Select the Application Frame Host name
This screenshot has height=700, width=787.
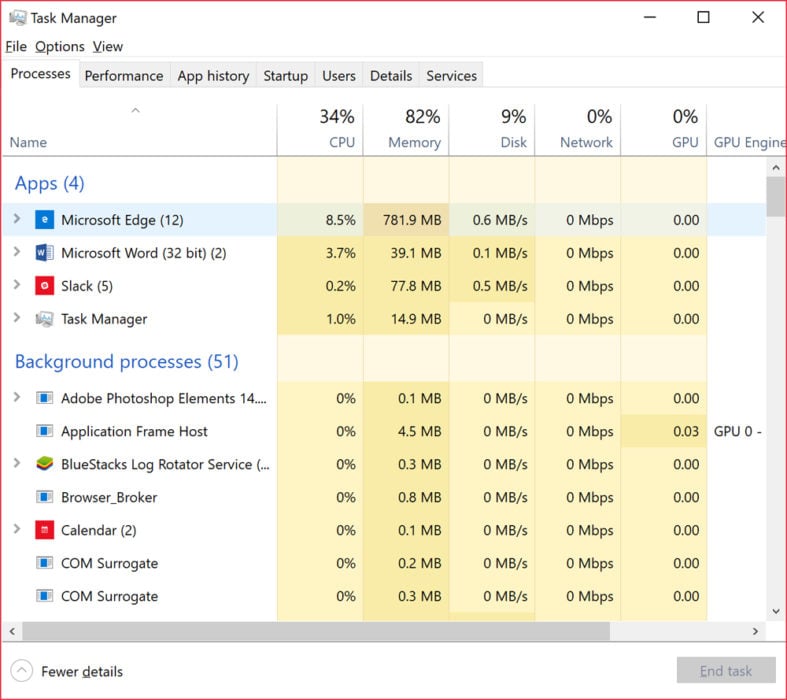click(134, 432)
